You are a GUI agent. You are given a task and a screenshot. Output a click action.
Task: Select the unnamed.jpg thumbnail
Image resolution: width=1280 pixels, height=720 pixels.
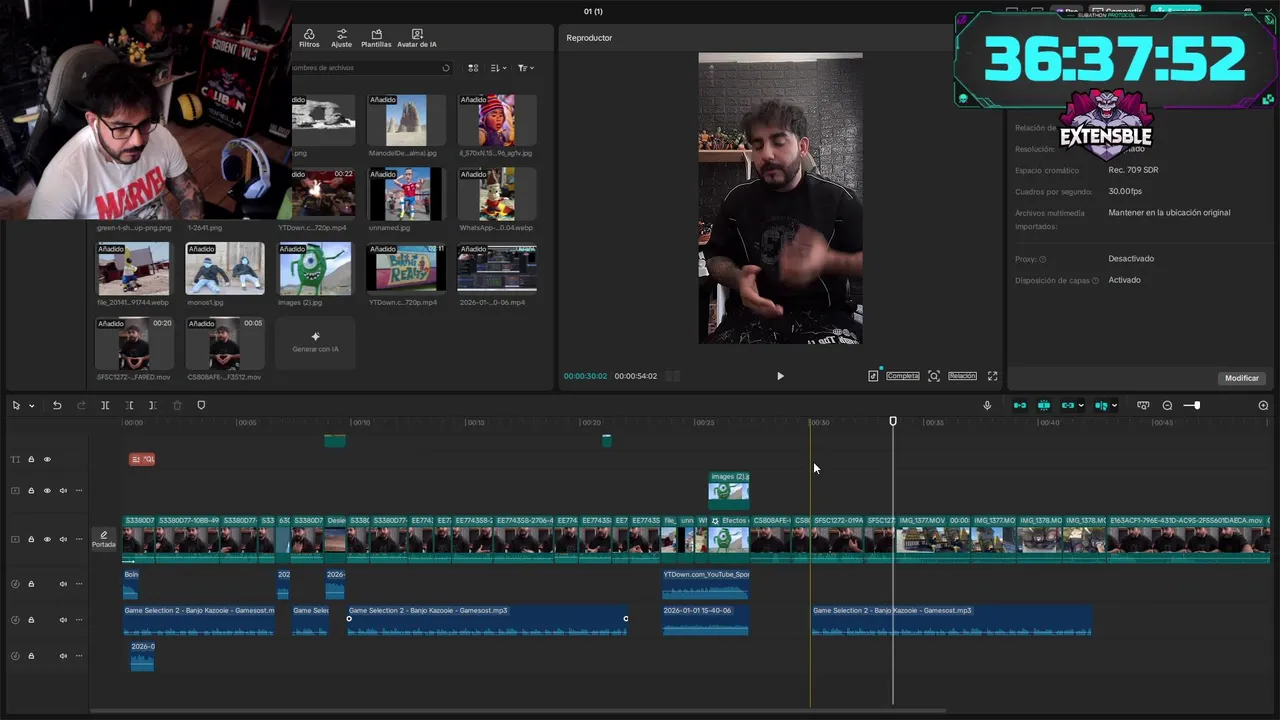(406, 194)
